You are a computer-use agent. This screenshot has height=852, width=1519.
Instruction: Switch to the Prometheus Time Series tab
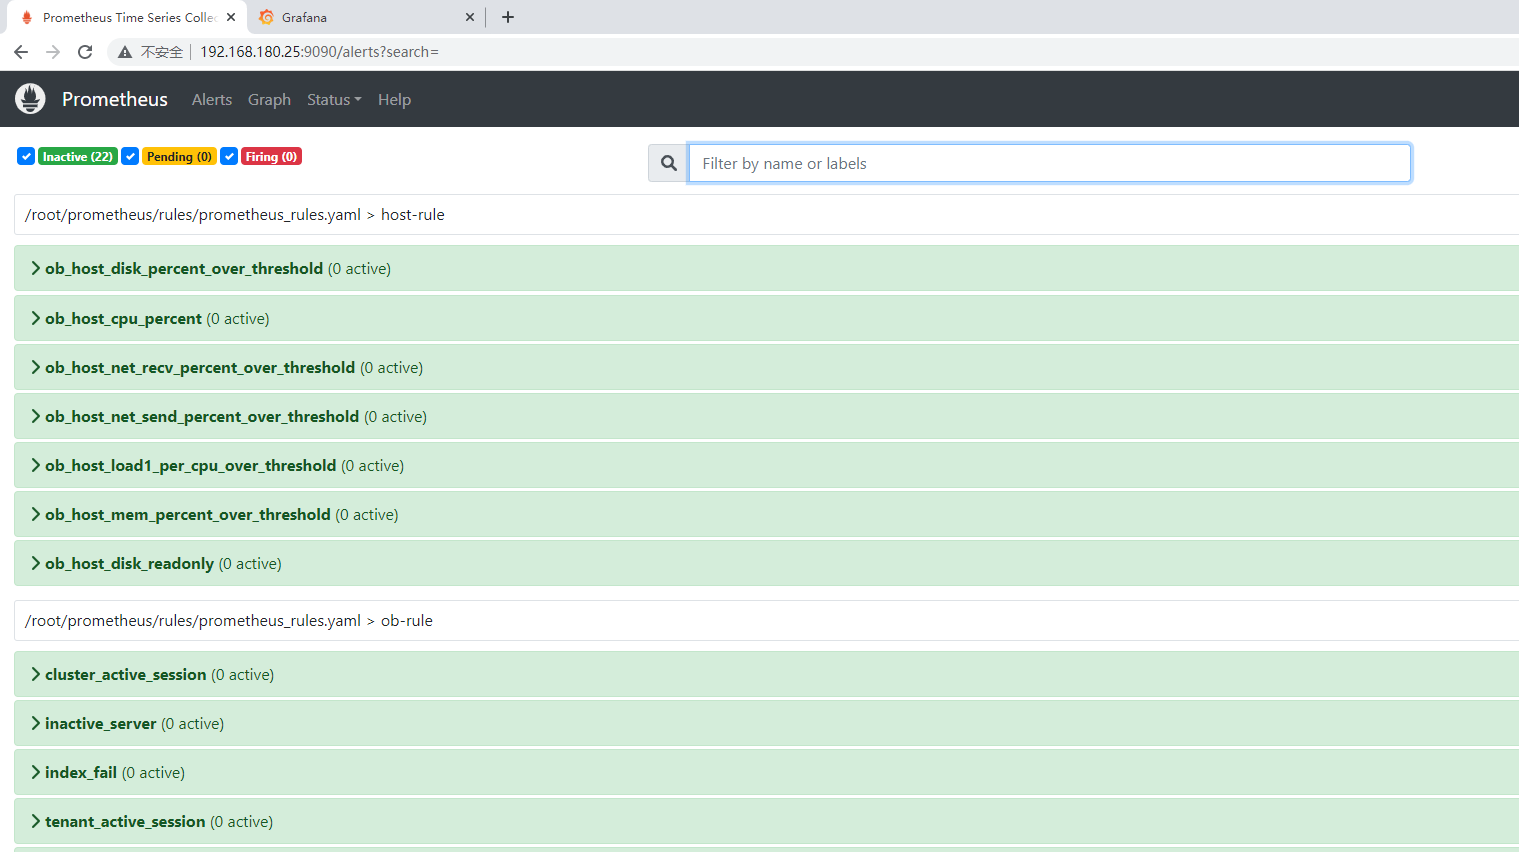[x=126, y=17]
